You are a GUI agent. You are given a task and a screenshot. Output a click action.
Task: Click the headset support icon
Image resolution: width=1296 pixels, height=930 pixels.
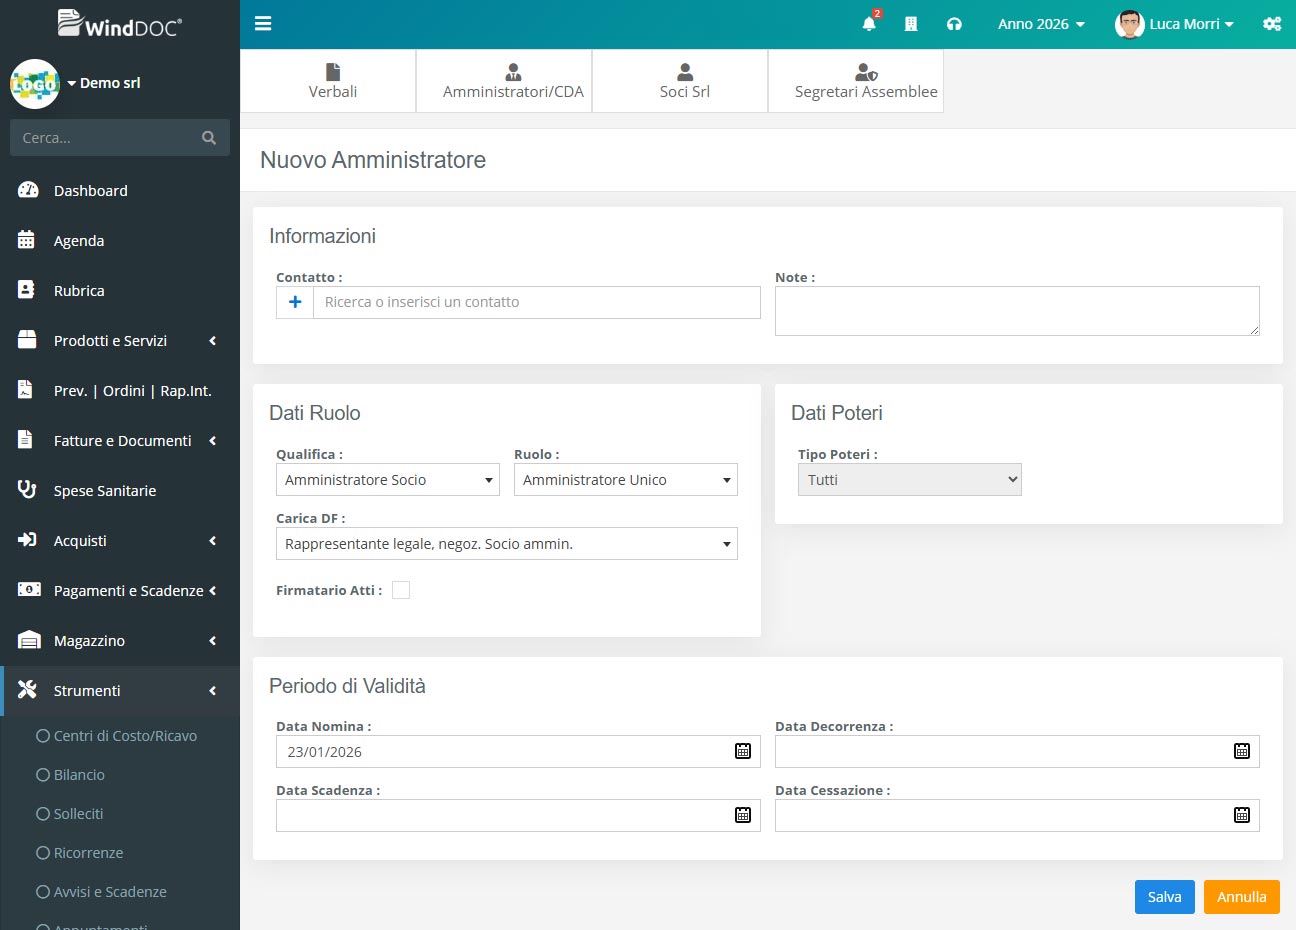click(x=954, y=24)
